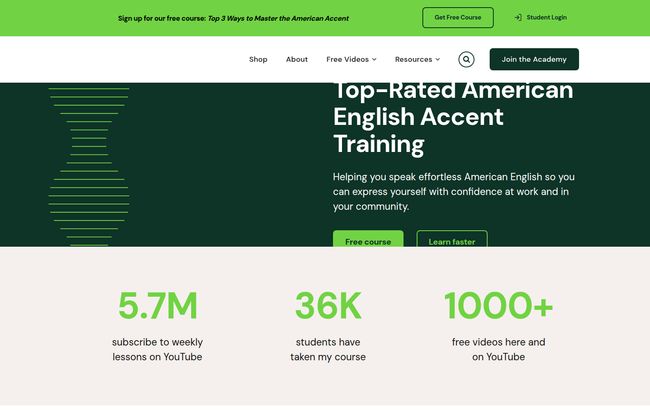Open the Resources menu label
Screen dimensions: 650x414
coord(413,59)
